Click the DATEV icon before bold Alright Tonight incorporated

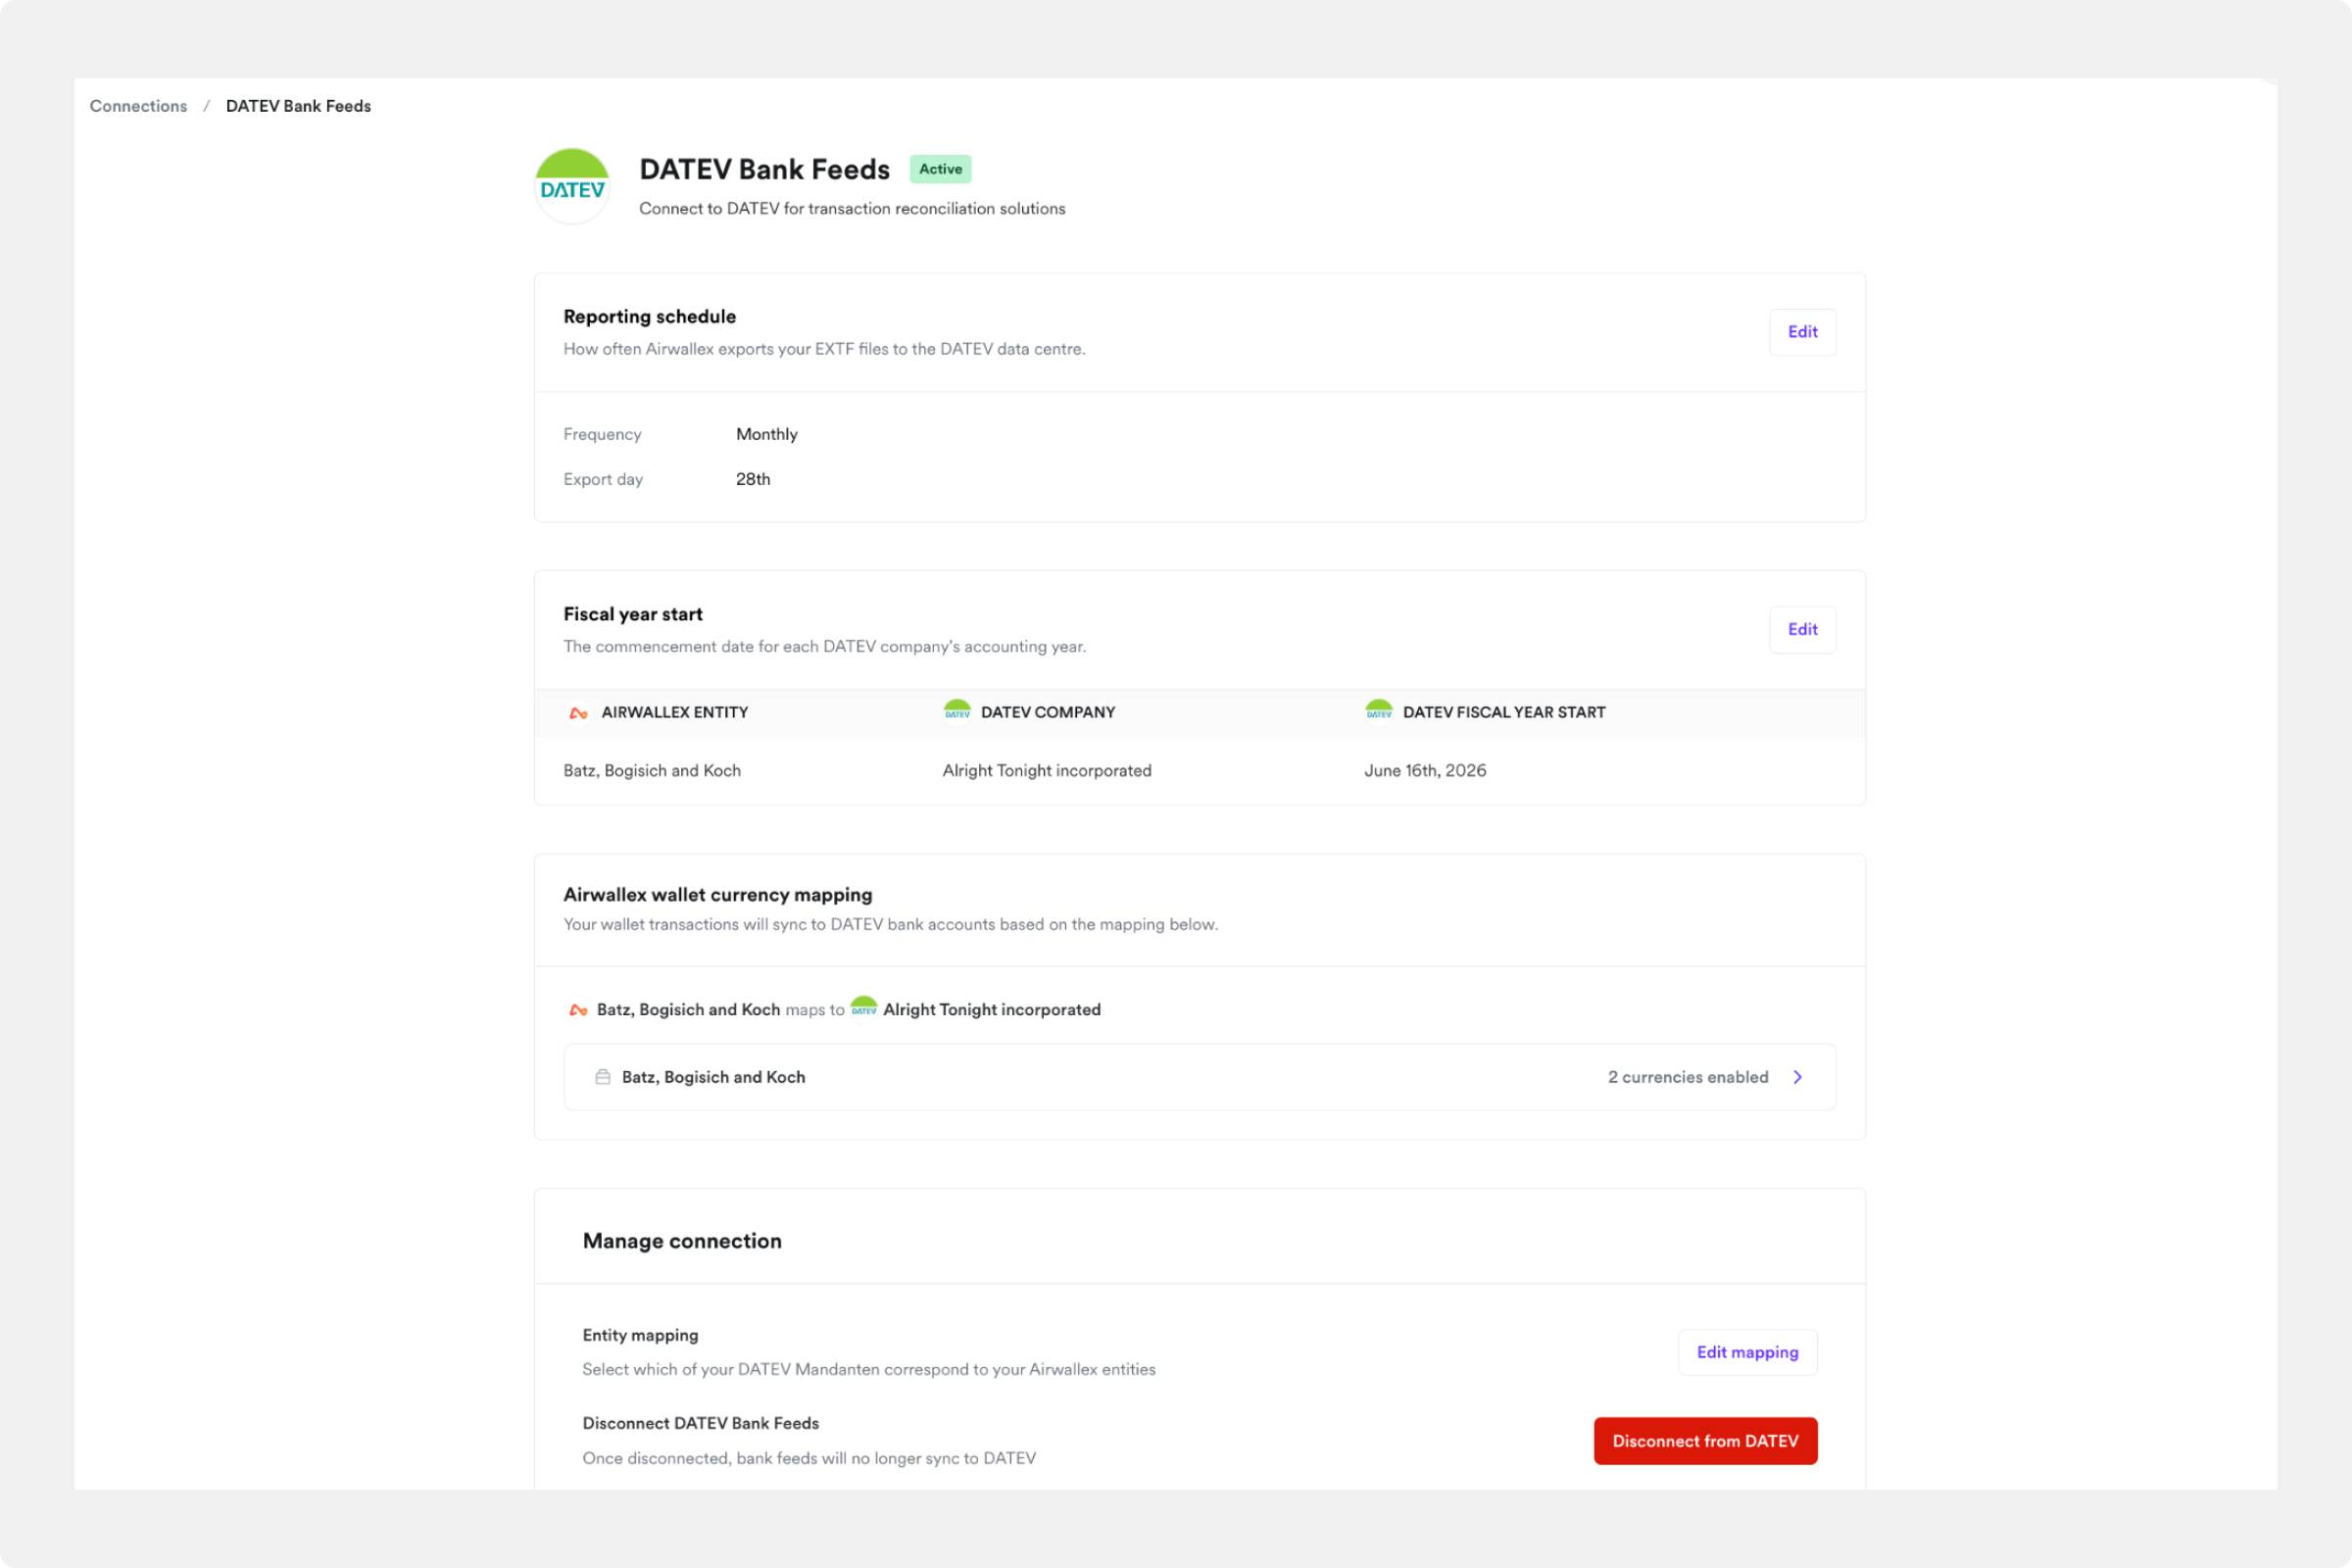pos(863,1007)
